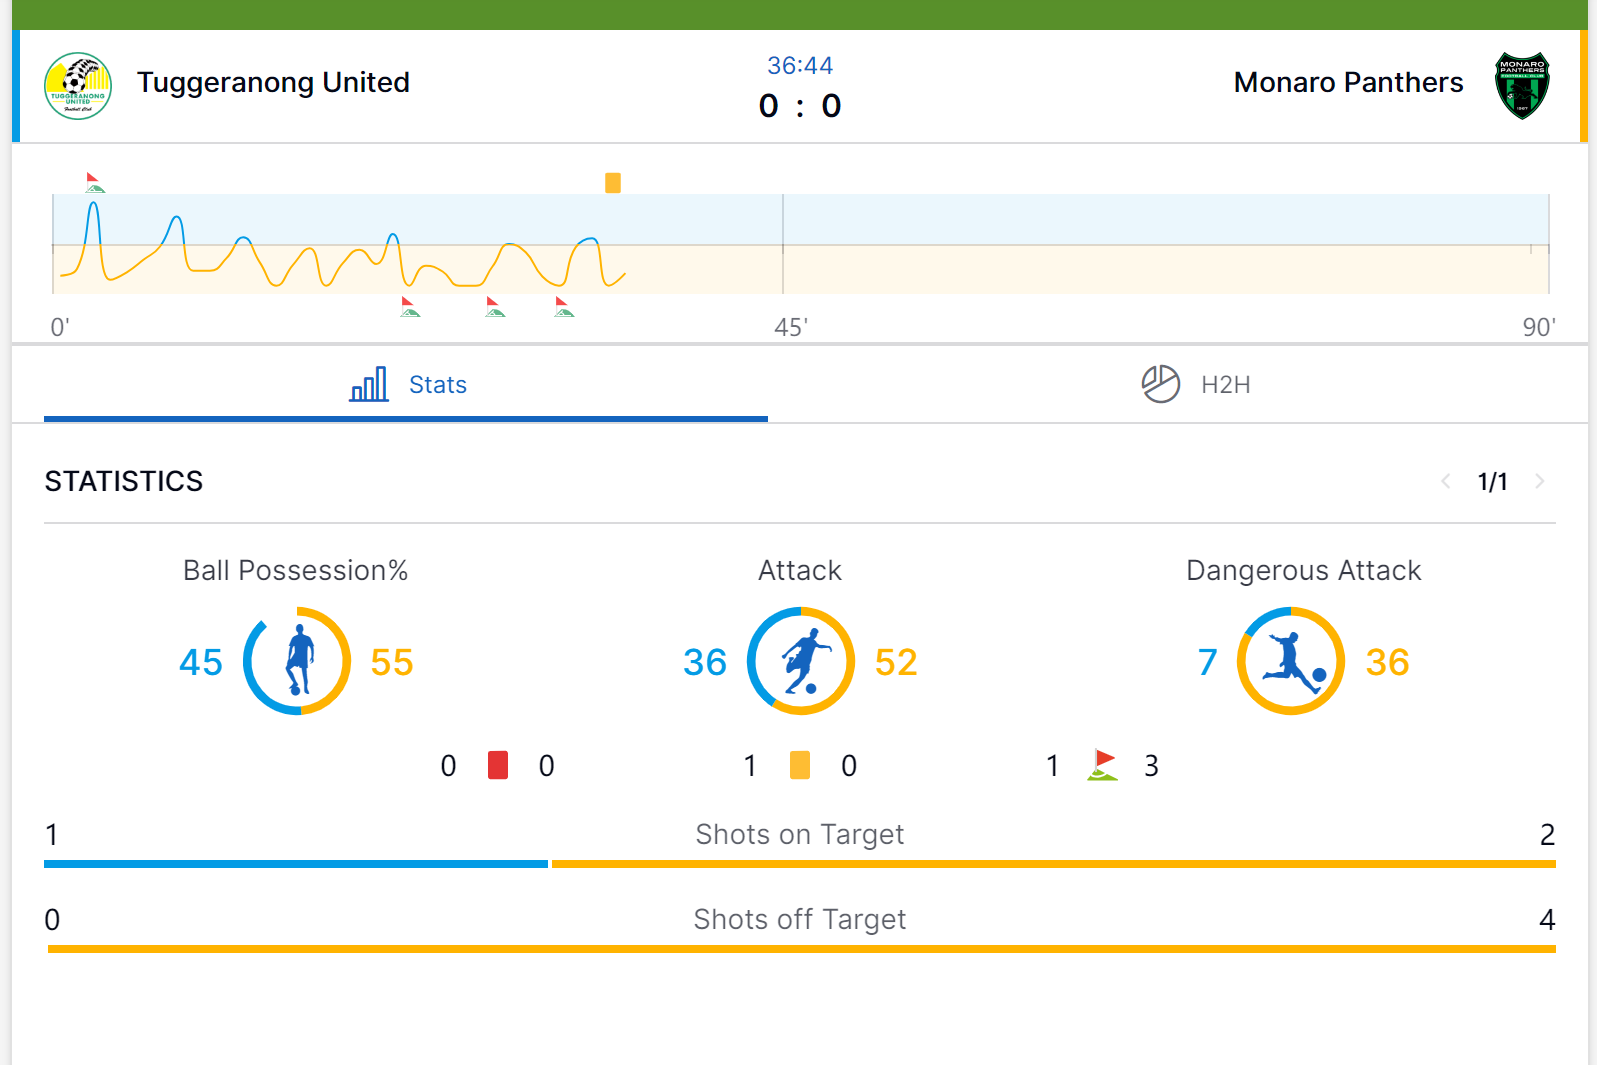
Task: Go to next statistics page arrow
Action: pyautogui.click(x=1540, y=481)
